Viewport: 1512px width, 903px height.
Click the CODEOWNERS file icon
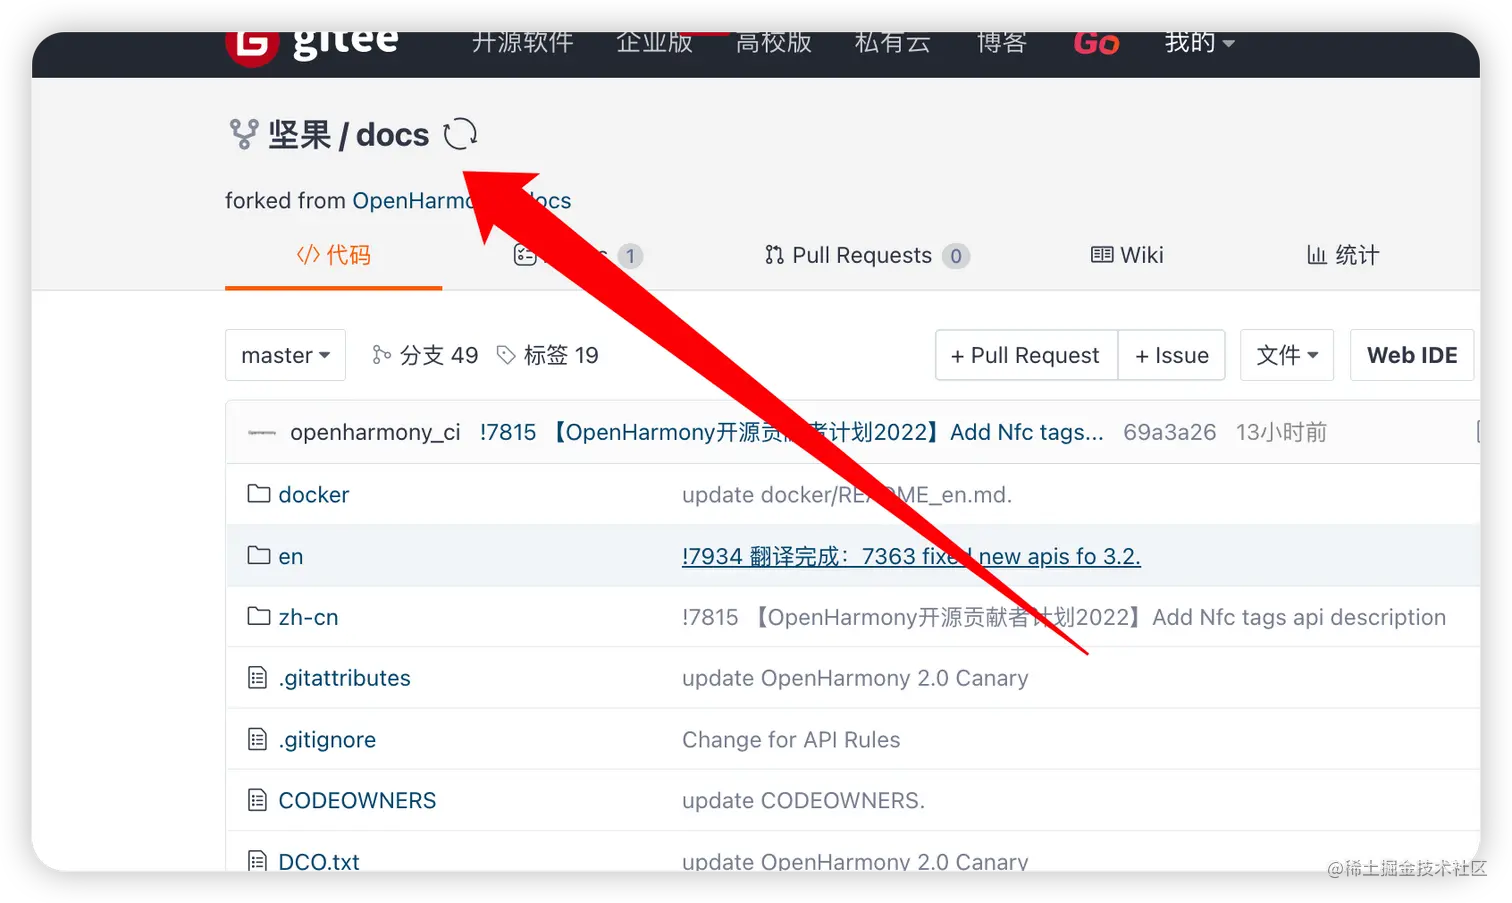258,800
